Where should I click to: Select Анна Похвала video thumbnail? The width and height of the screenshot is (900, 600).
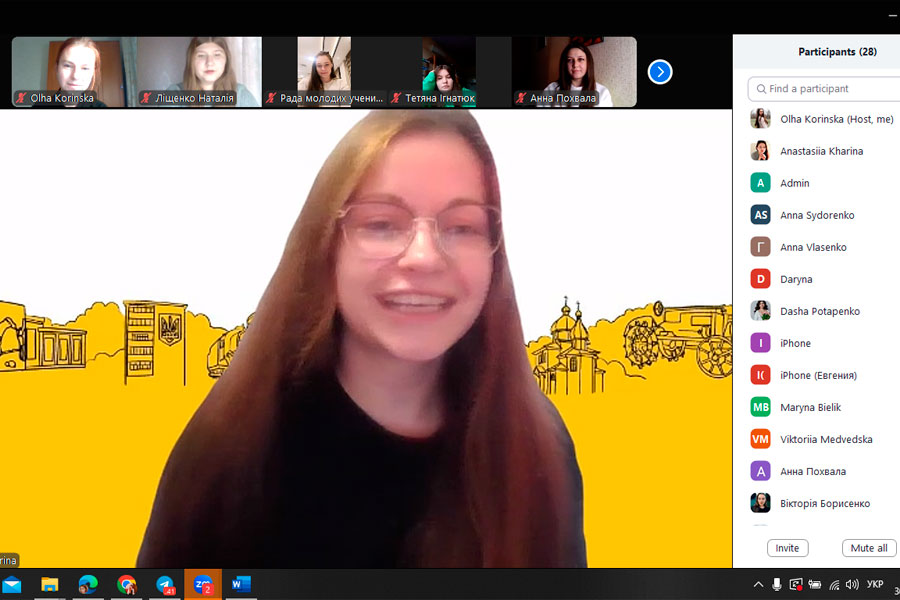coord(575,72)
